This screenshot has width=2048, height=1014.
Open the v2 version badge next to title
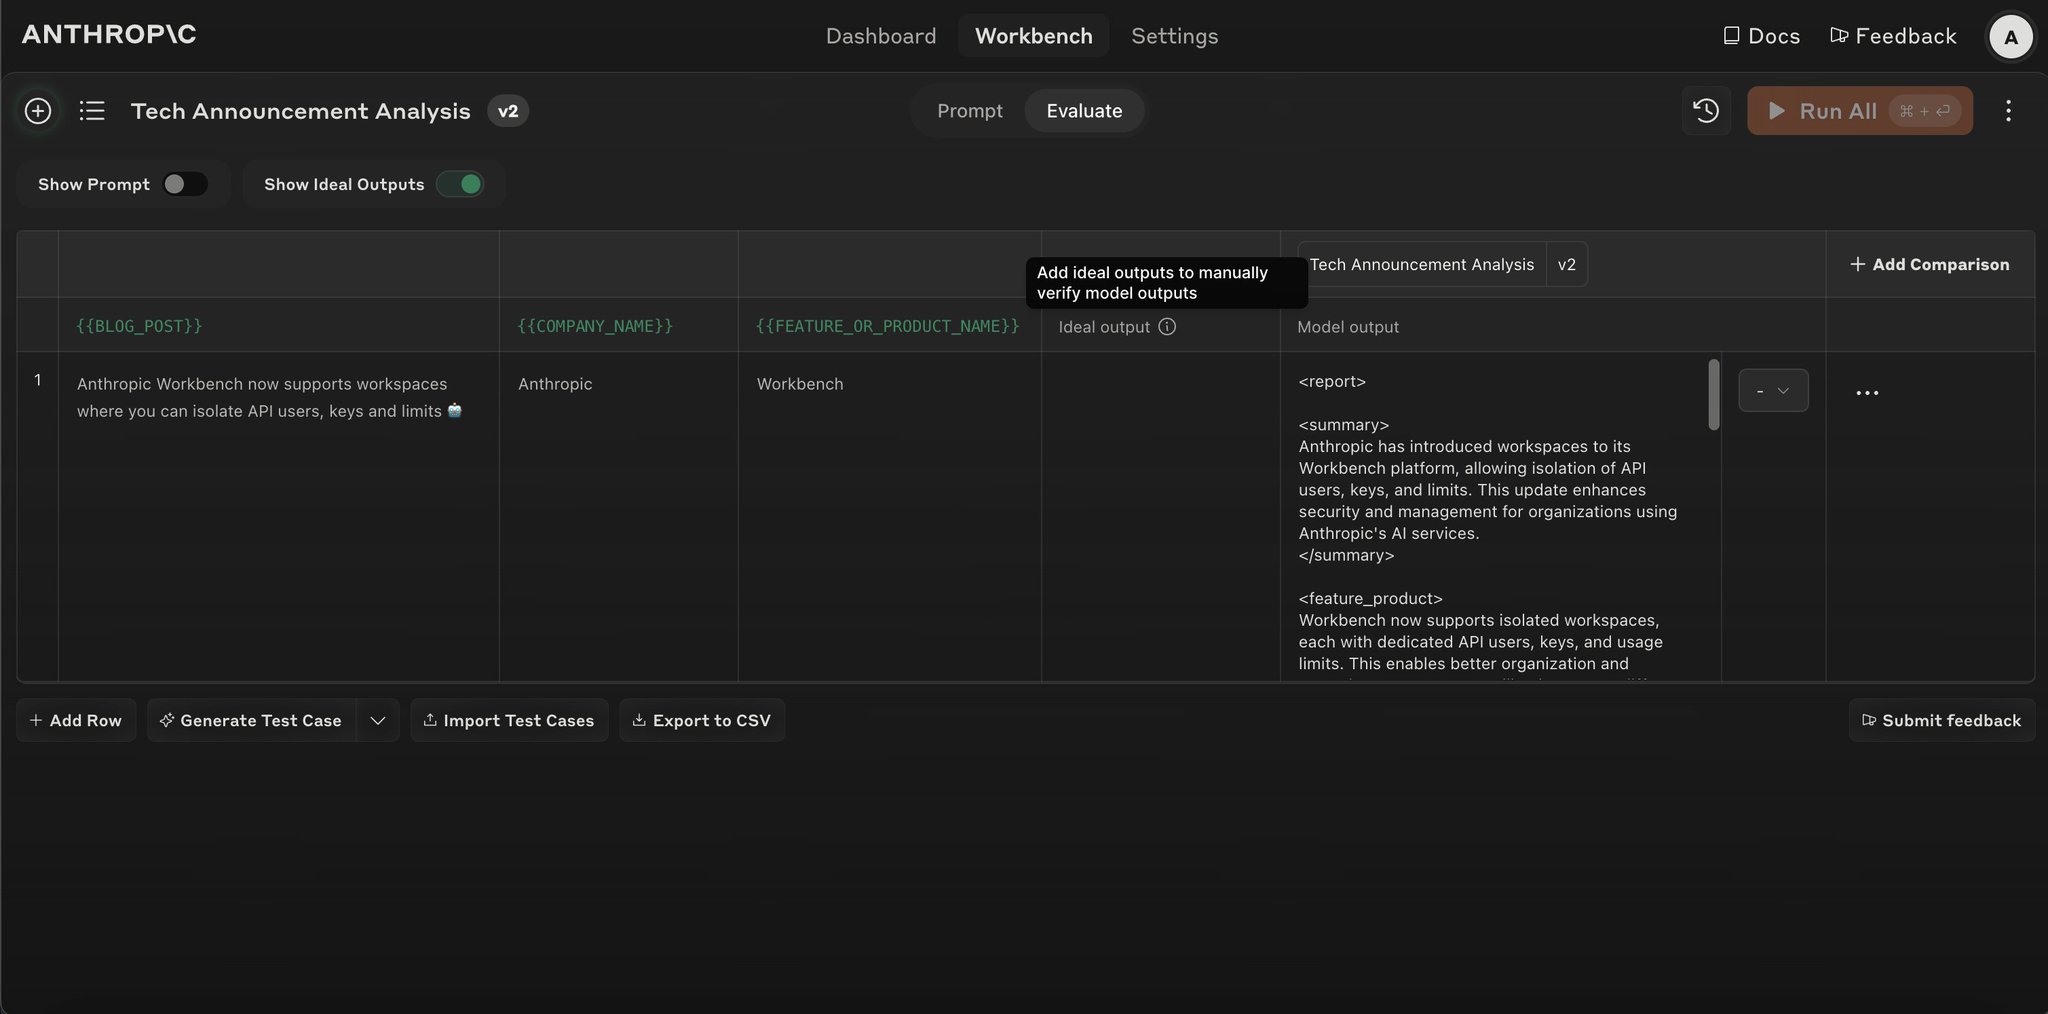[508, 111]
